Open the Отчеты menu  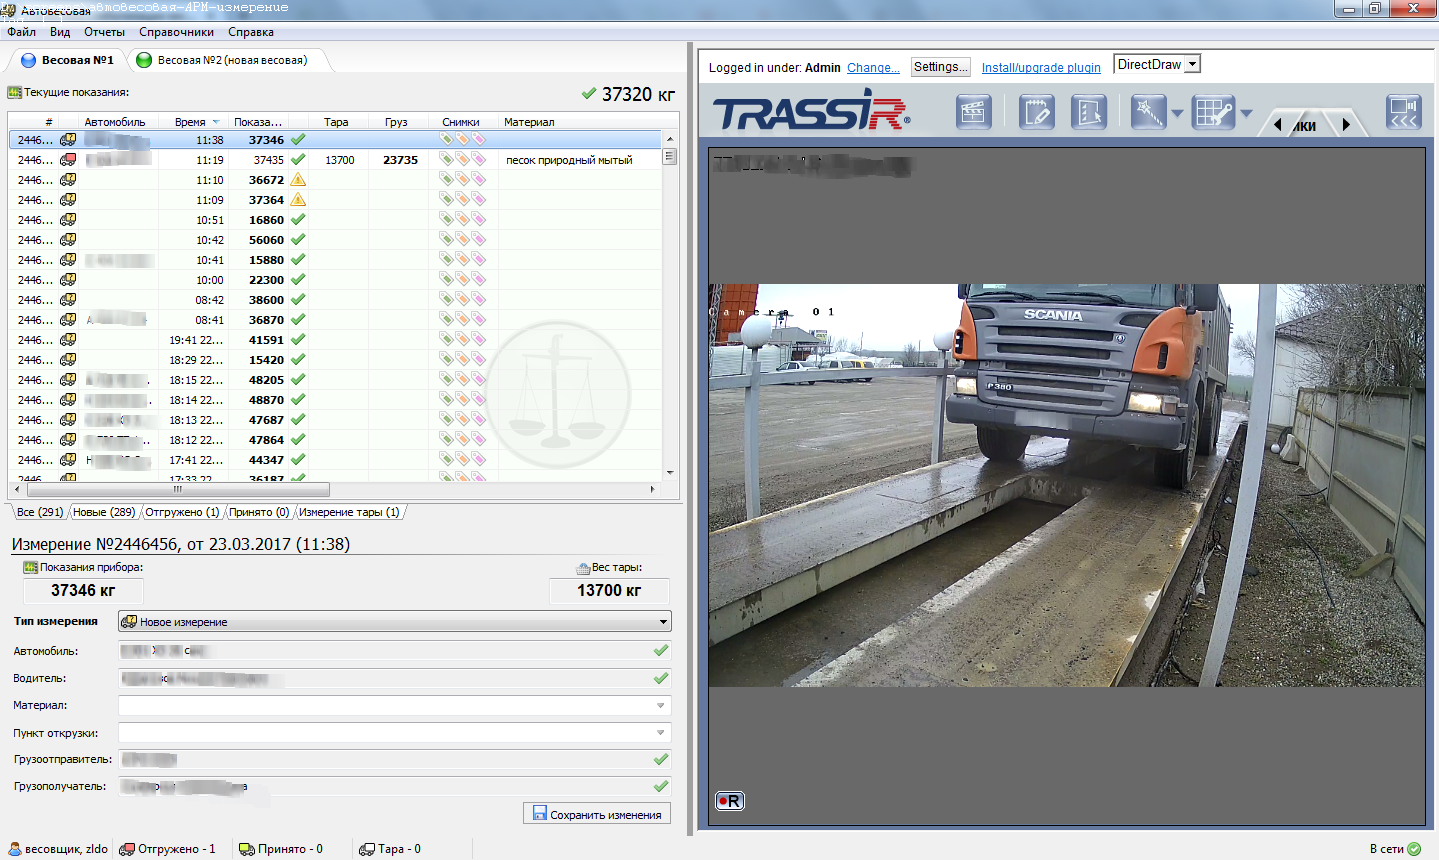point(104,32)
